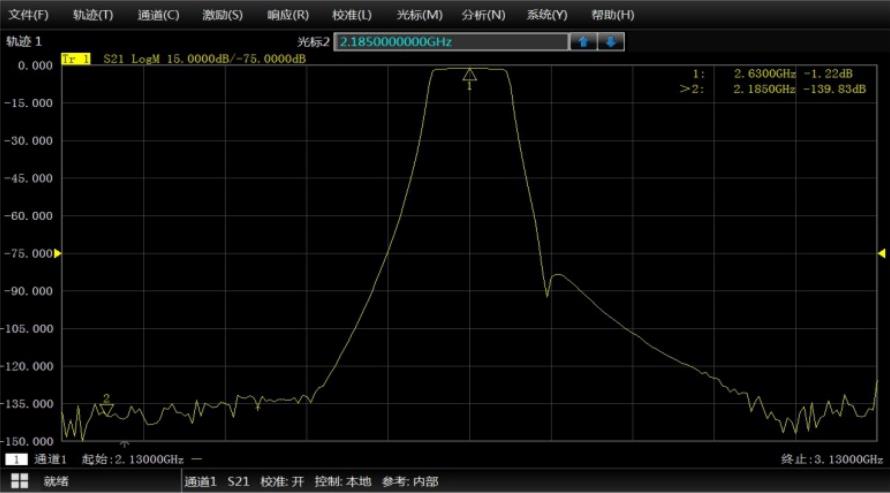Open the 激励(S) menu
890x493 pixels.
[x=222, y=15]
